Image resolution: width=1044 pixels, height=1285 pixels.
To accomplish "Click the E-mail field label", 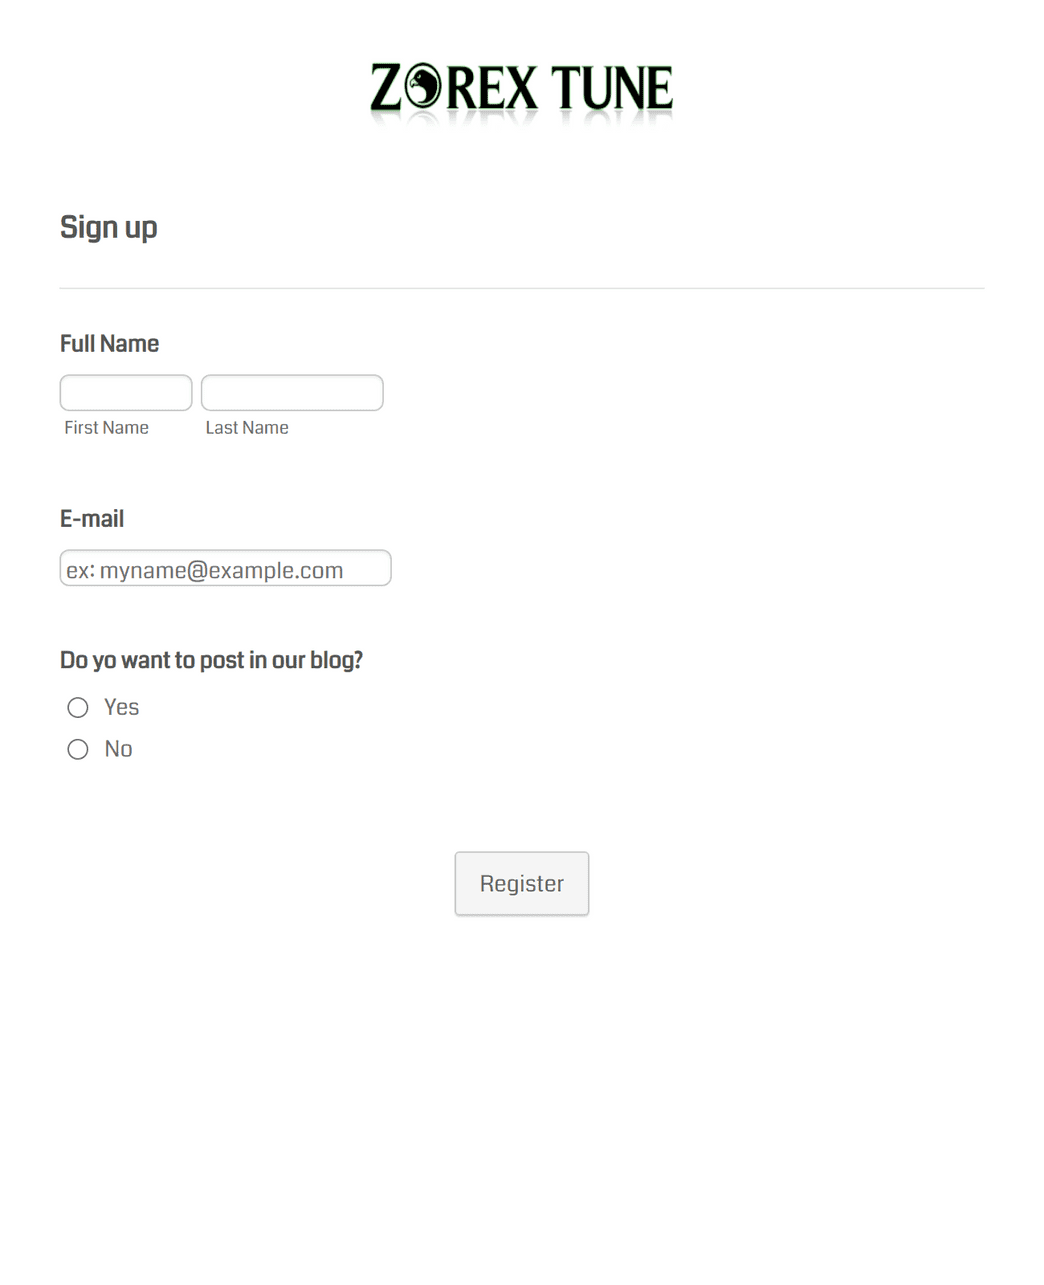I will pos(92,519).
